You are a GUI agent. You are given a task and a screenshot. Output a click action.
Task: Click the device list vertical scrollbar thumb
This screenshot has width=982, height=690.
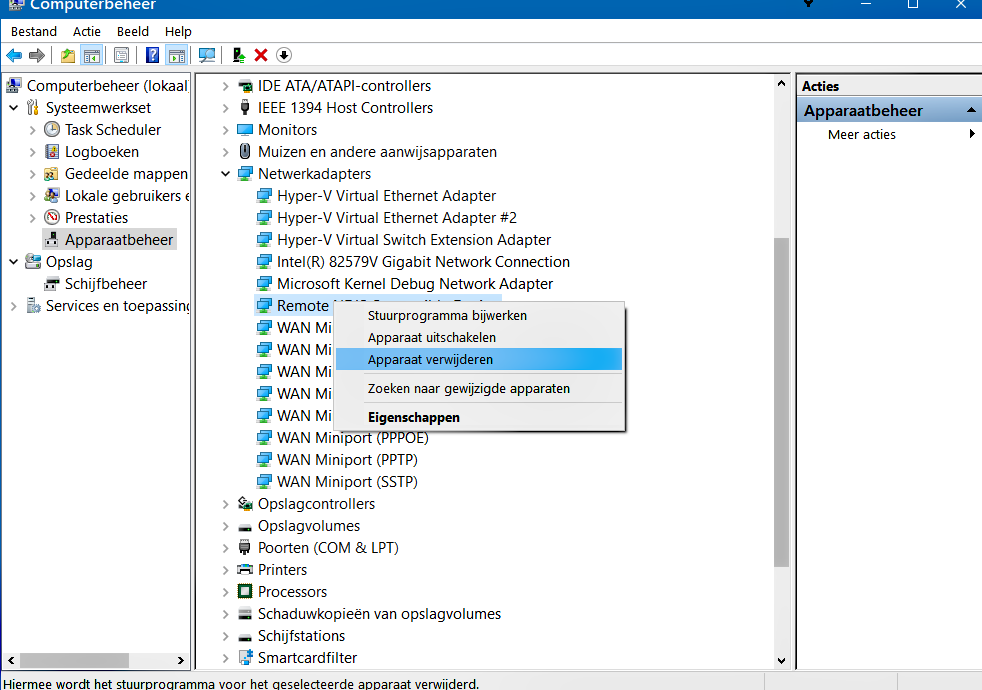[x=781, y=402]
